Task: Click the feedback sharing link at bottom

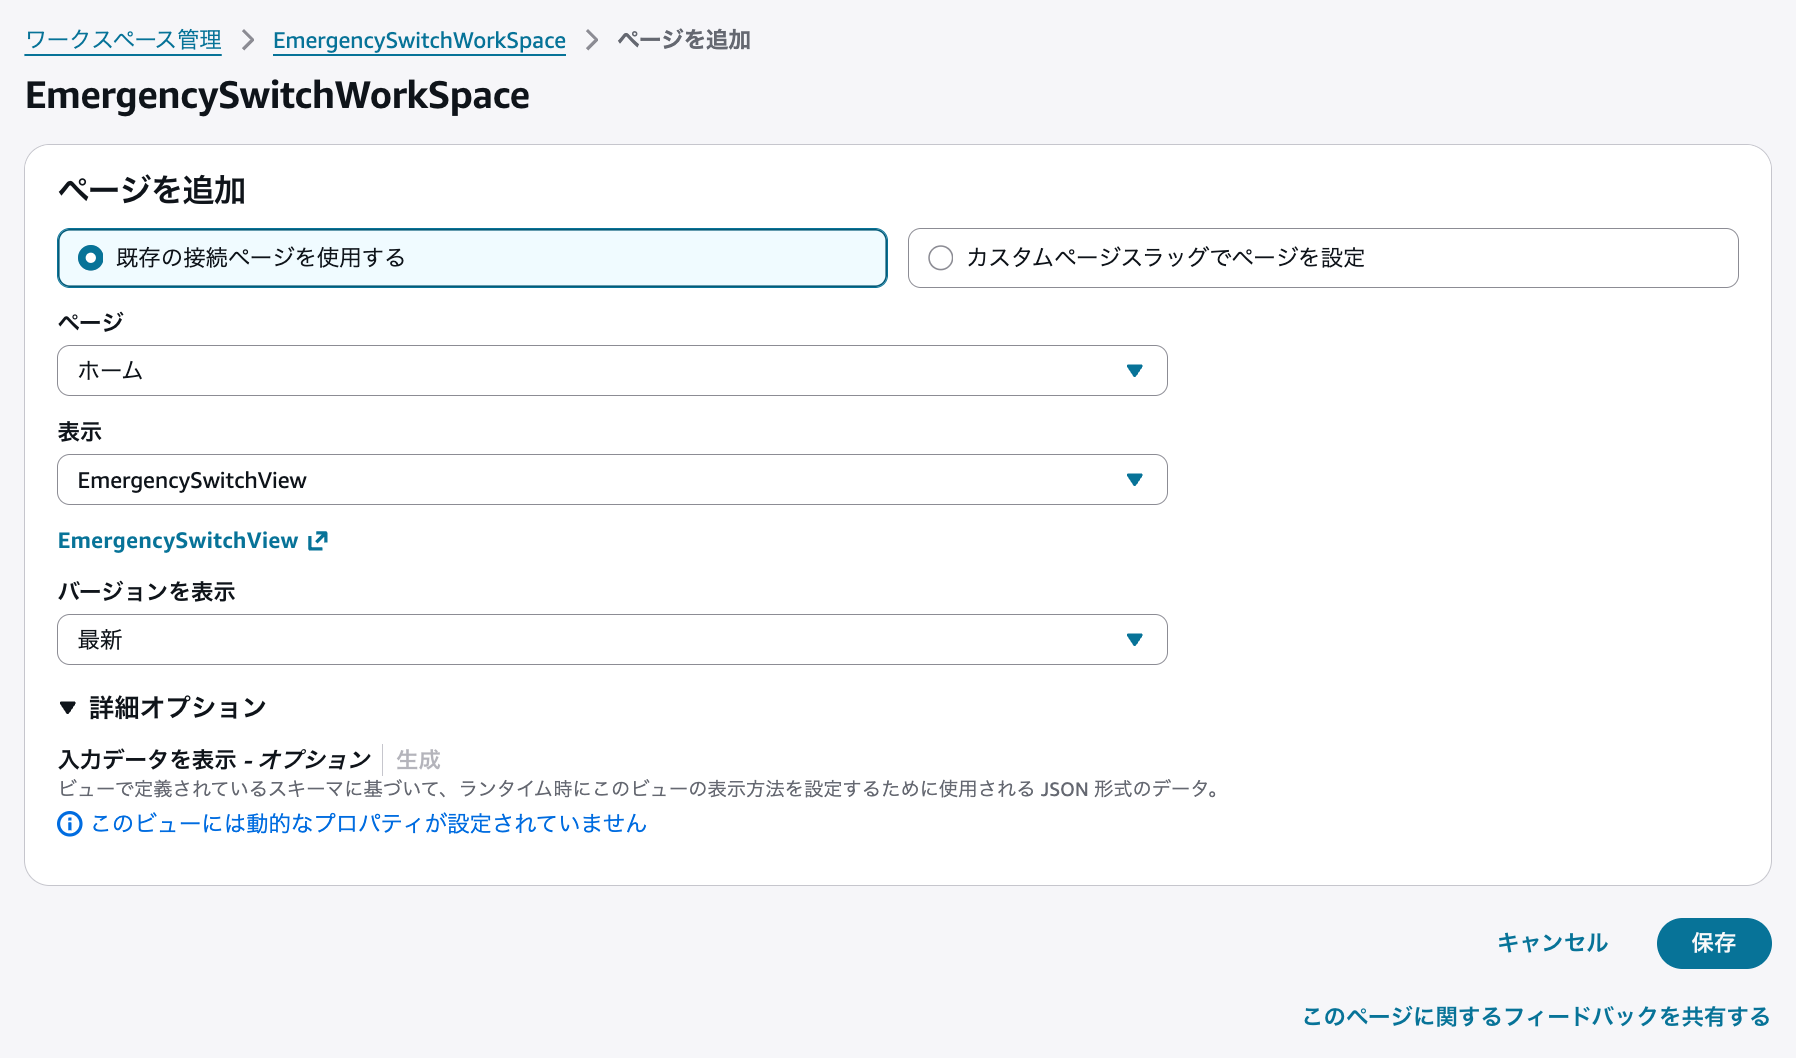Action: [1533, 1016]
